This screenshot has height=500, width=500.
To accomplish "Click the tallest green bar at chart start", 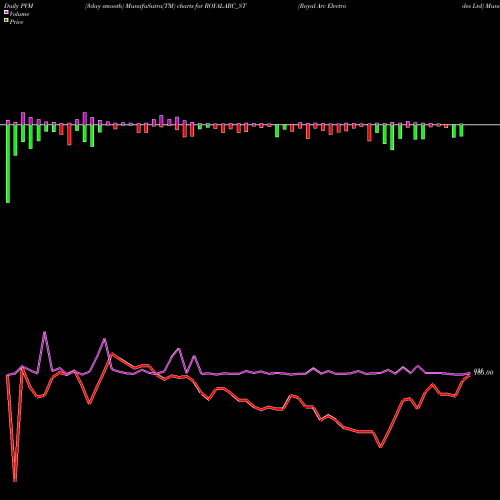I will (x=8, y=163).
